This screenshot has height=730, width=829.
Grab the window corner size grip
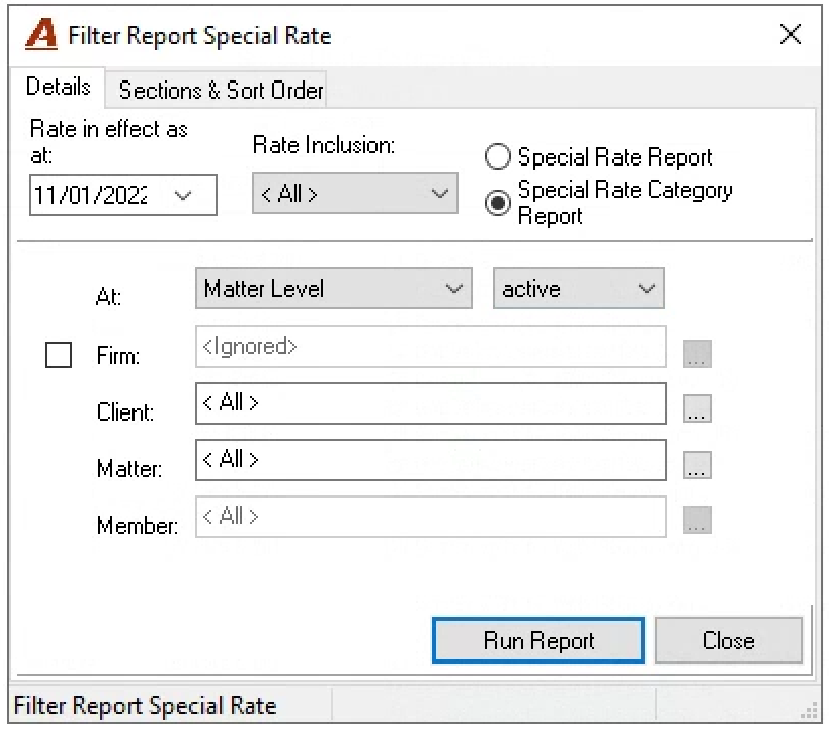pyautogui.click(x=809, y=711)
